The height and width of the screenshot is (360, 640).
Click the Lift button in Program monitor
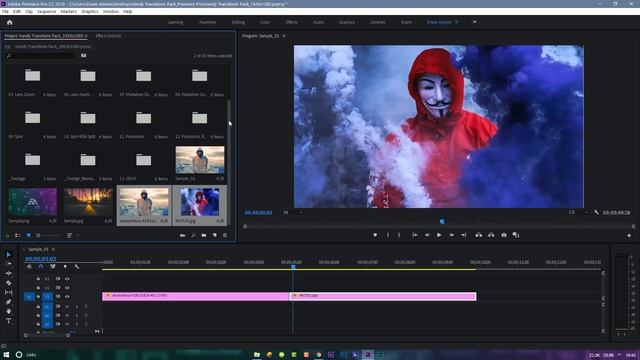point(478,235)
